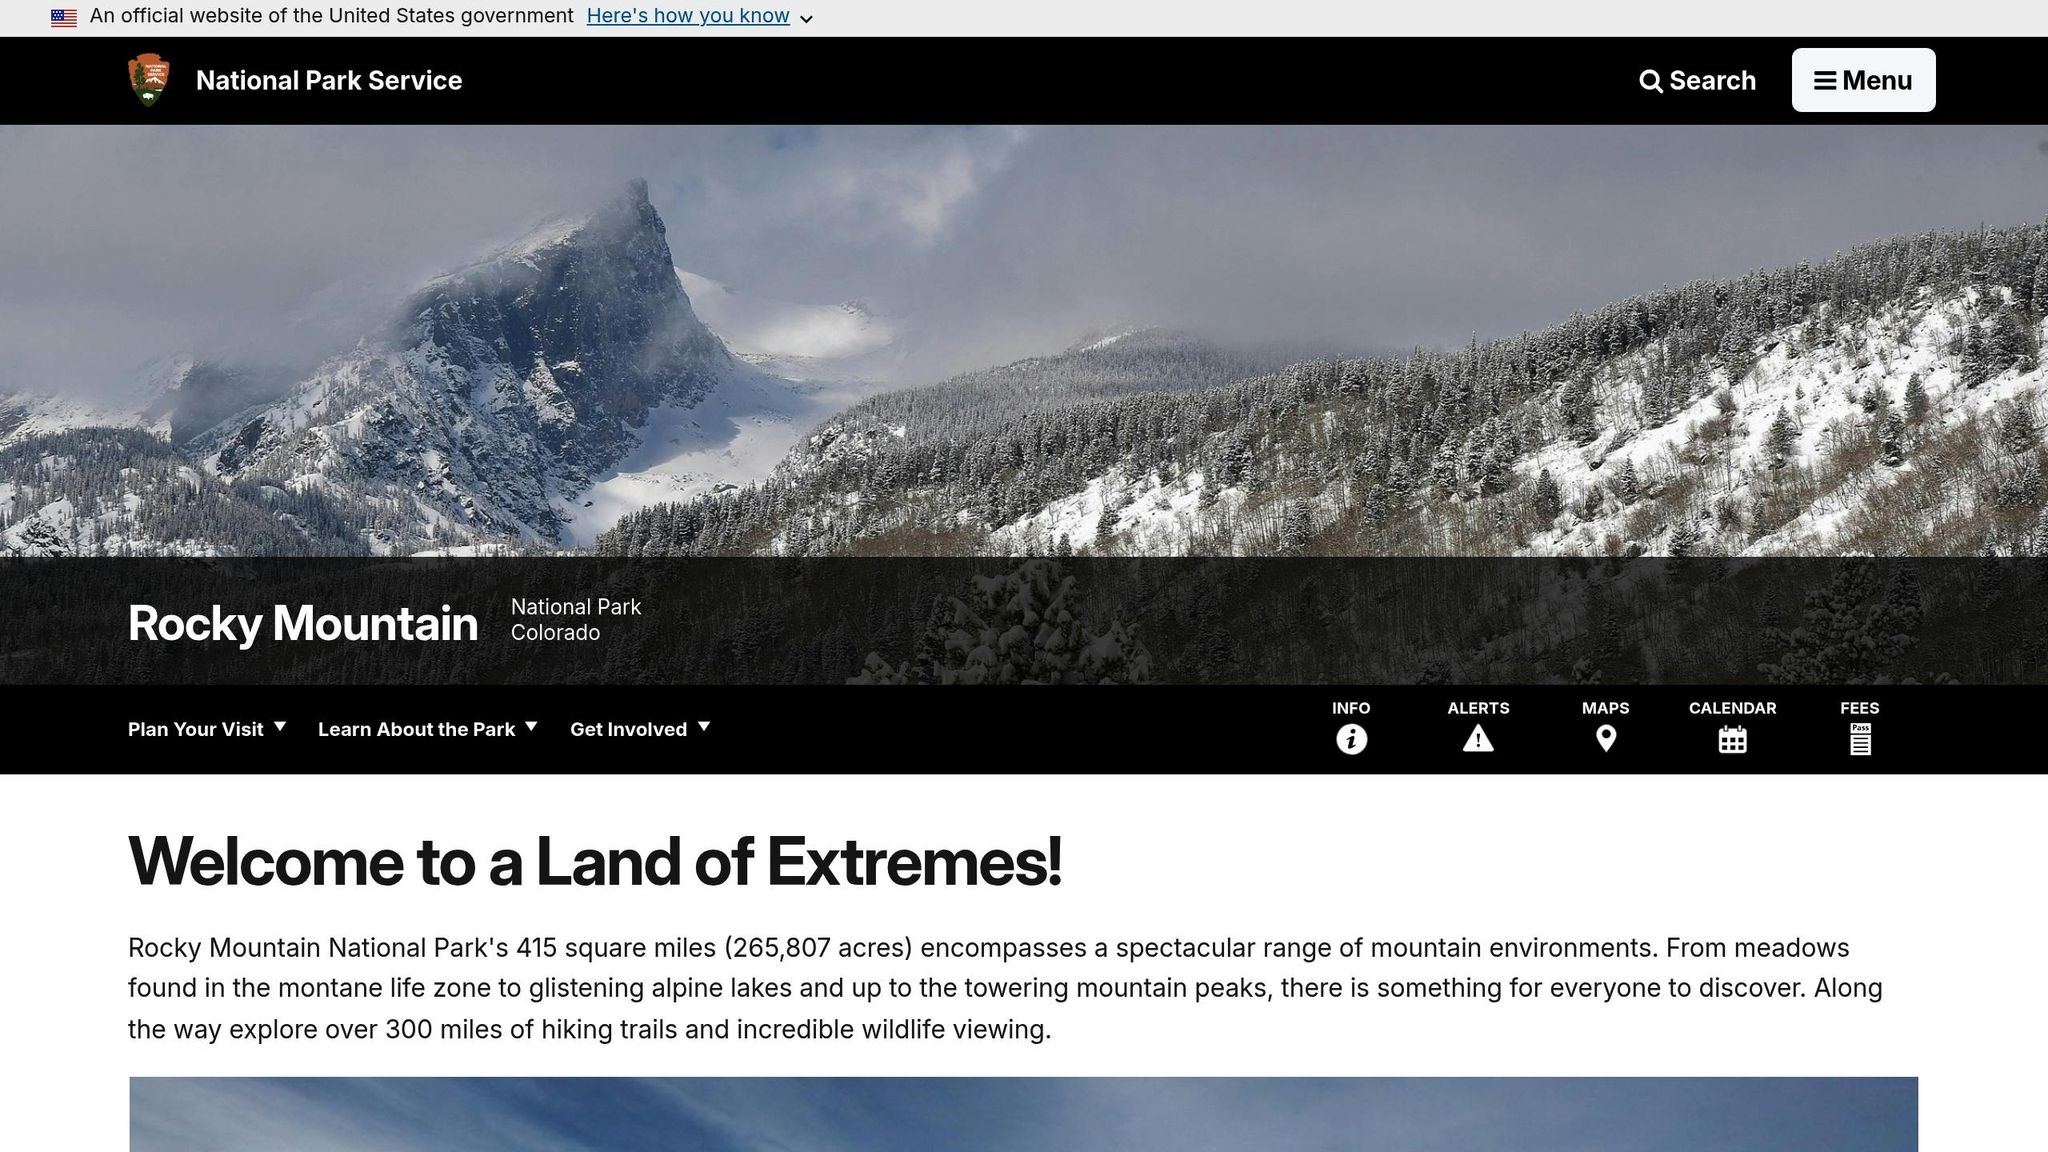Click the blue sky image below intro
The height and width of the screenshot is (1152, 2048).
tap(1024, 1114)
